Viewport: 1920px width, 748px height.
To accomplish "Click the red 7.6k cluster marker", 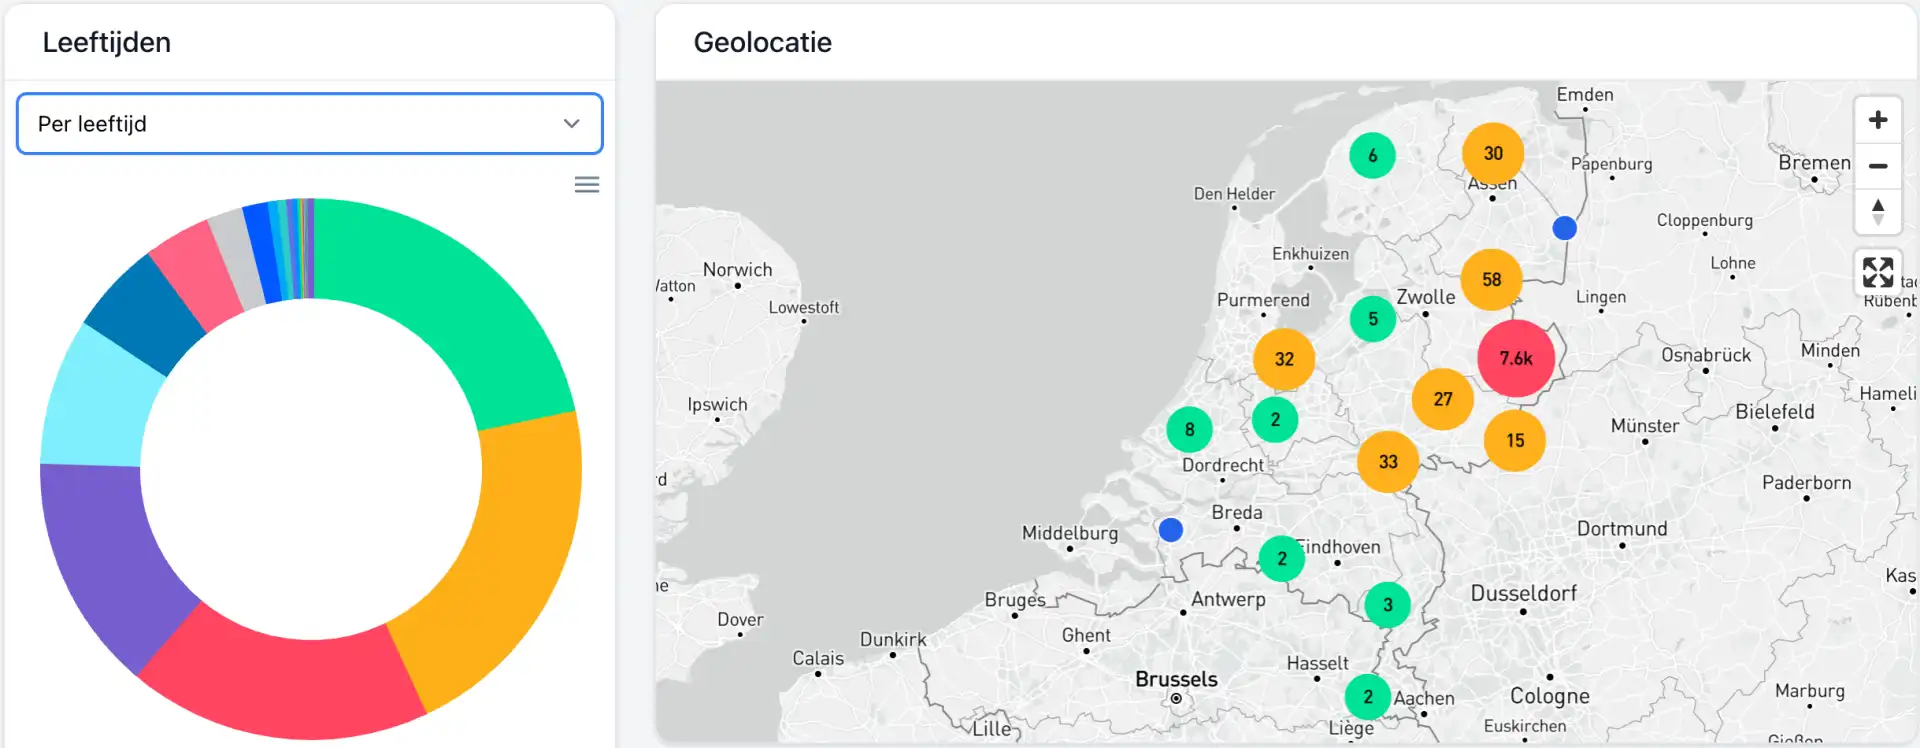I will click(x=1515, y=358).
